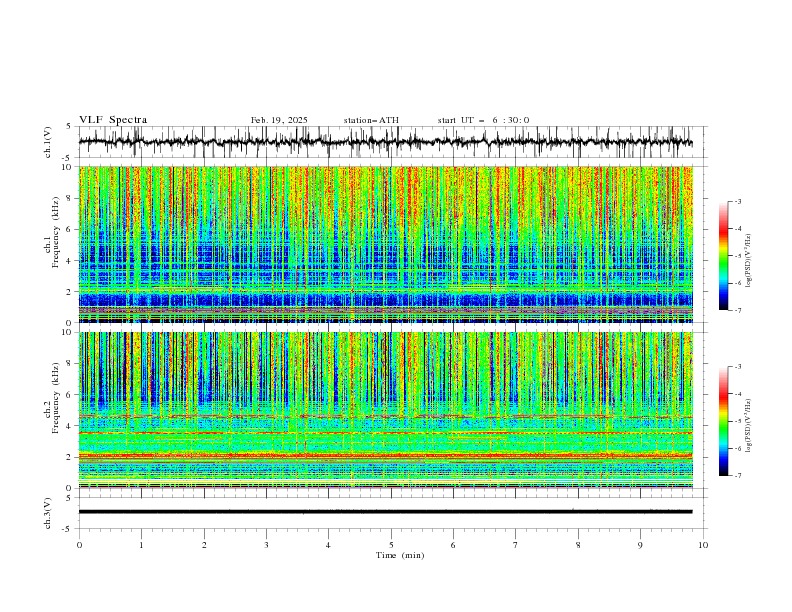
Task: Click the '6' tick on time axis
Action: tap(453, 545)
